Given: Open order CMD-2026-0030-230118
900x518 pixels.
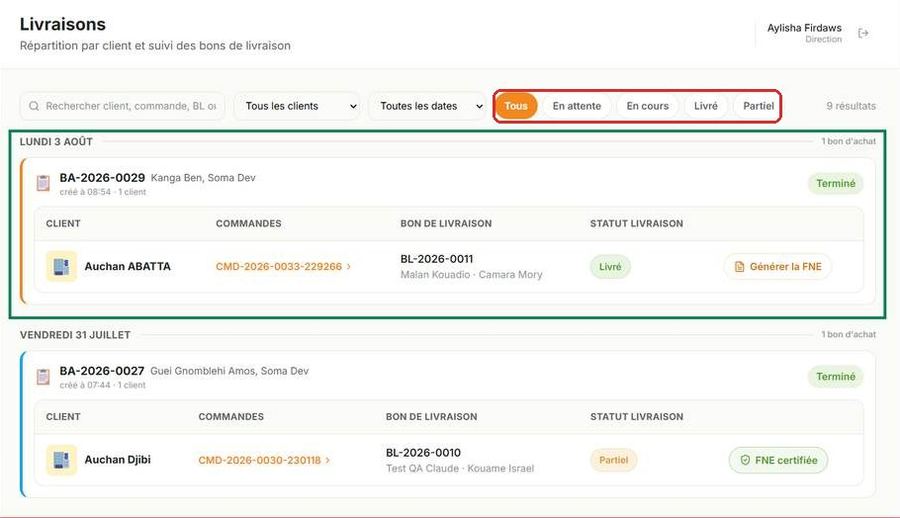Looking at the screenshot, I should [x=264, y=460].
